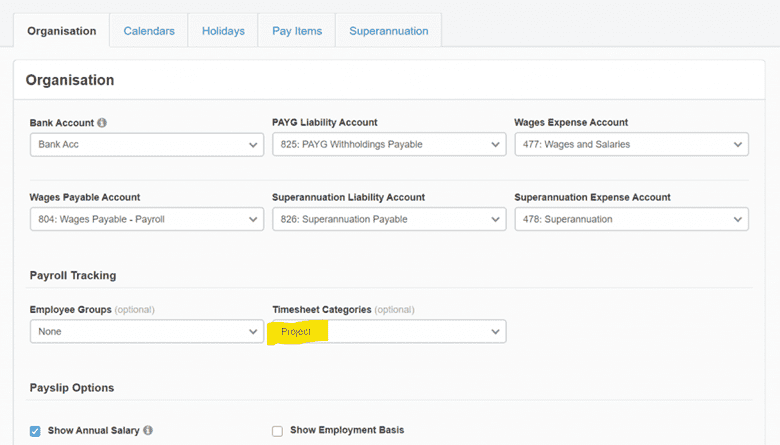This screenshot has width=780, height=445.
Task: Switch to the Holidays tab
Action: point(223,31)
